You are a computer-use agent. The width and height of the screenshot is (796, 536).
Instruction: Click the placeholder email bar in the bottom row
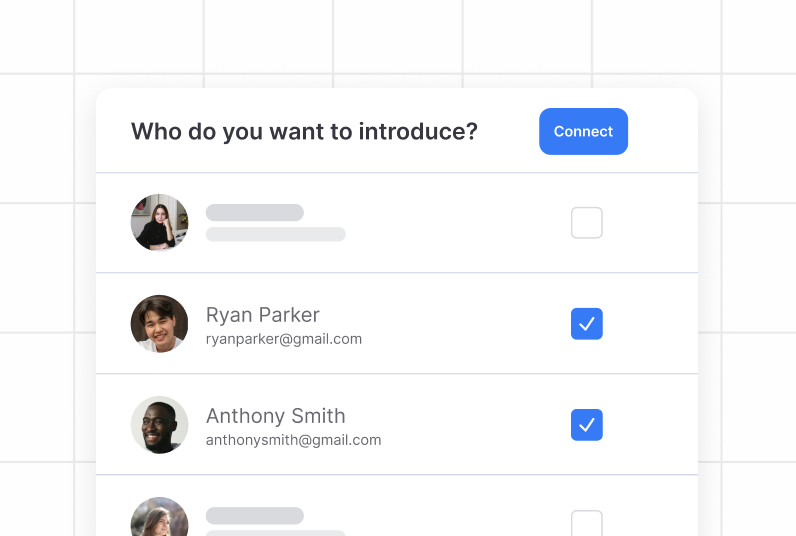(275, 533)
